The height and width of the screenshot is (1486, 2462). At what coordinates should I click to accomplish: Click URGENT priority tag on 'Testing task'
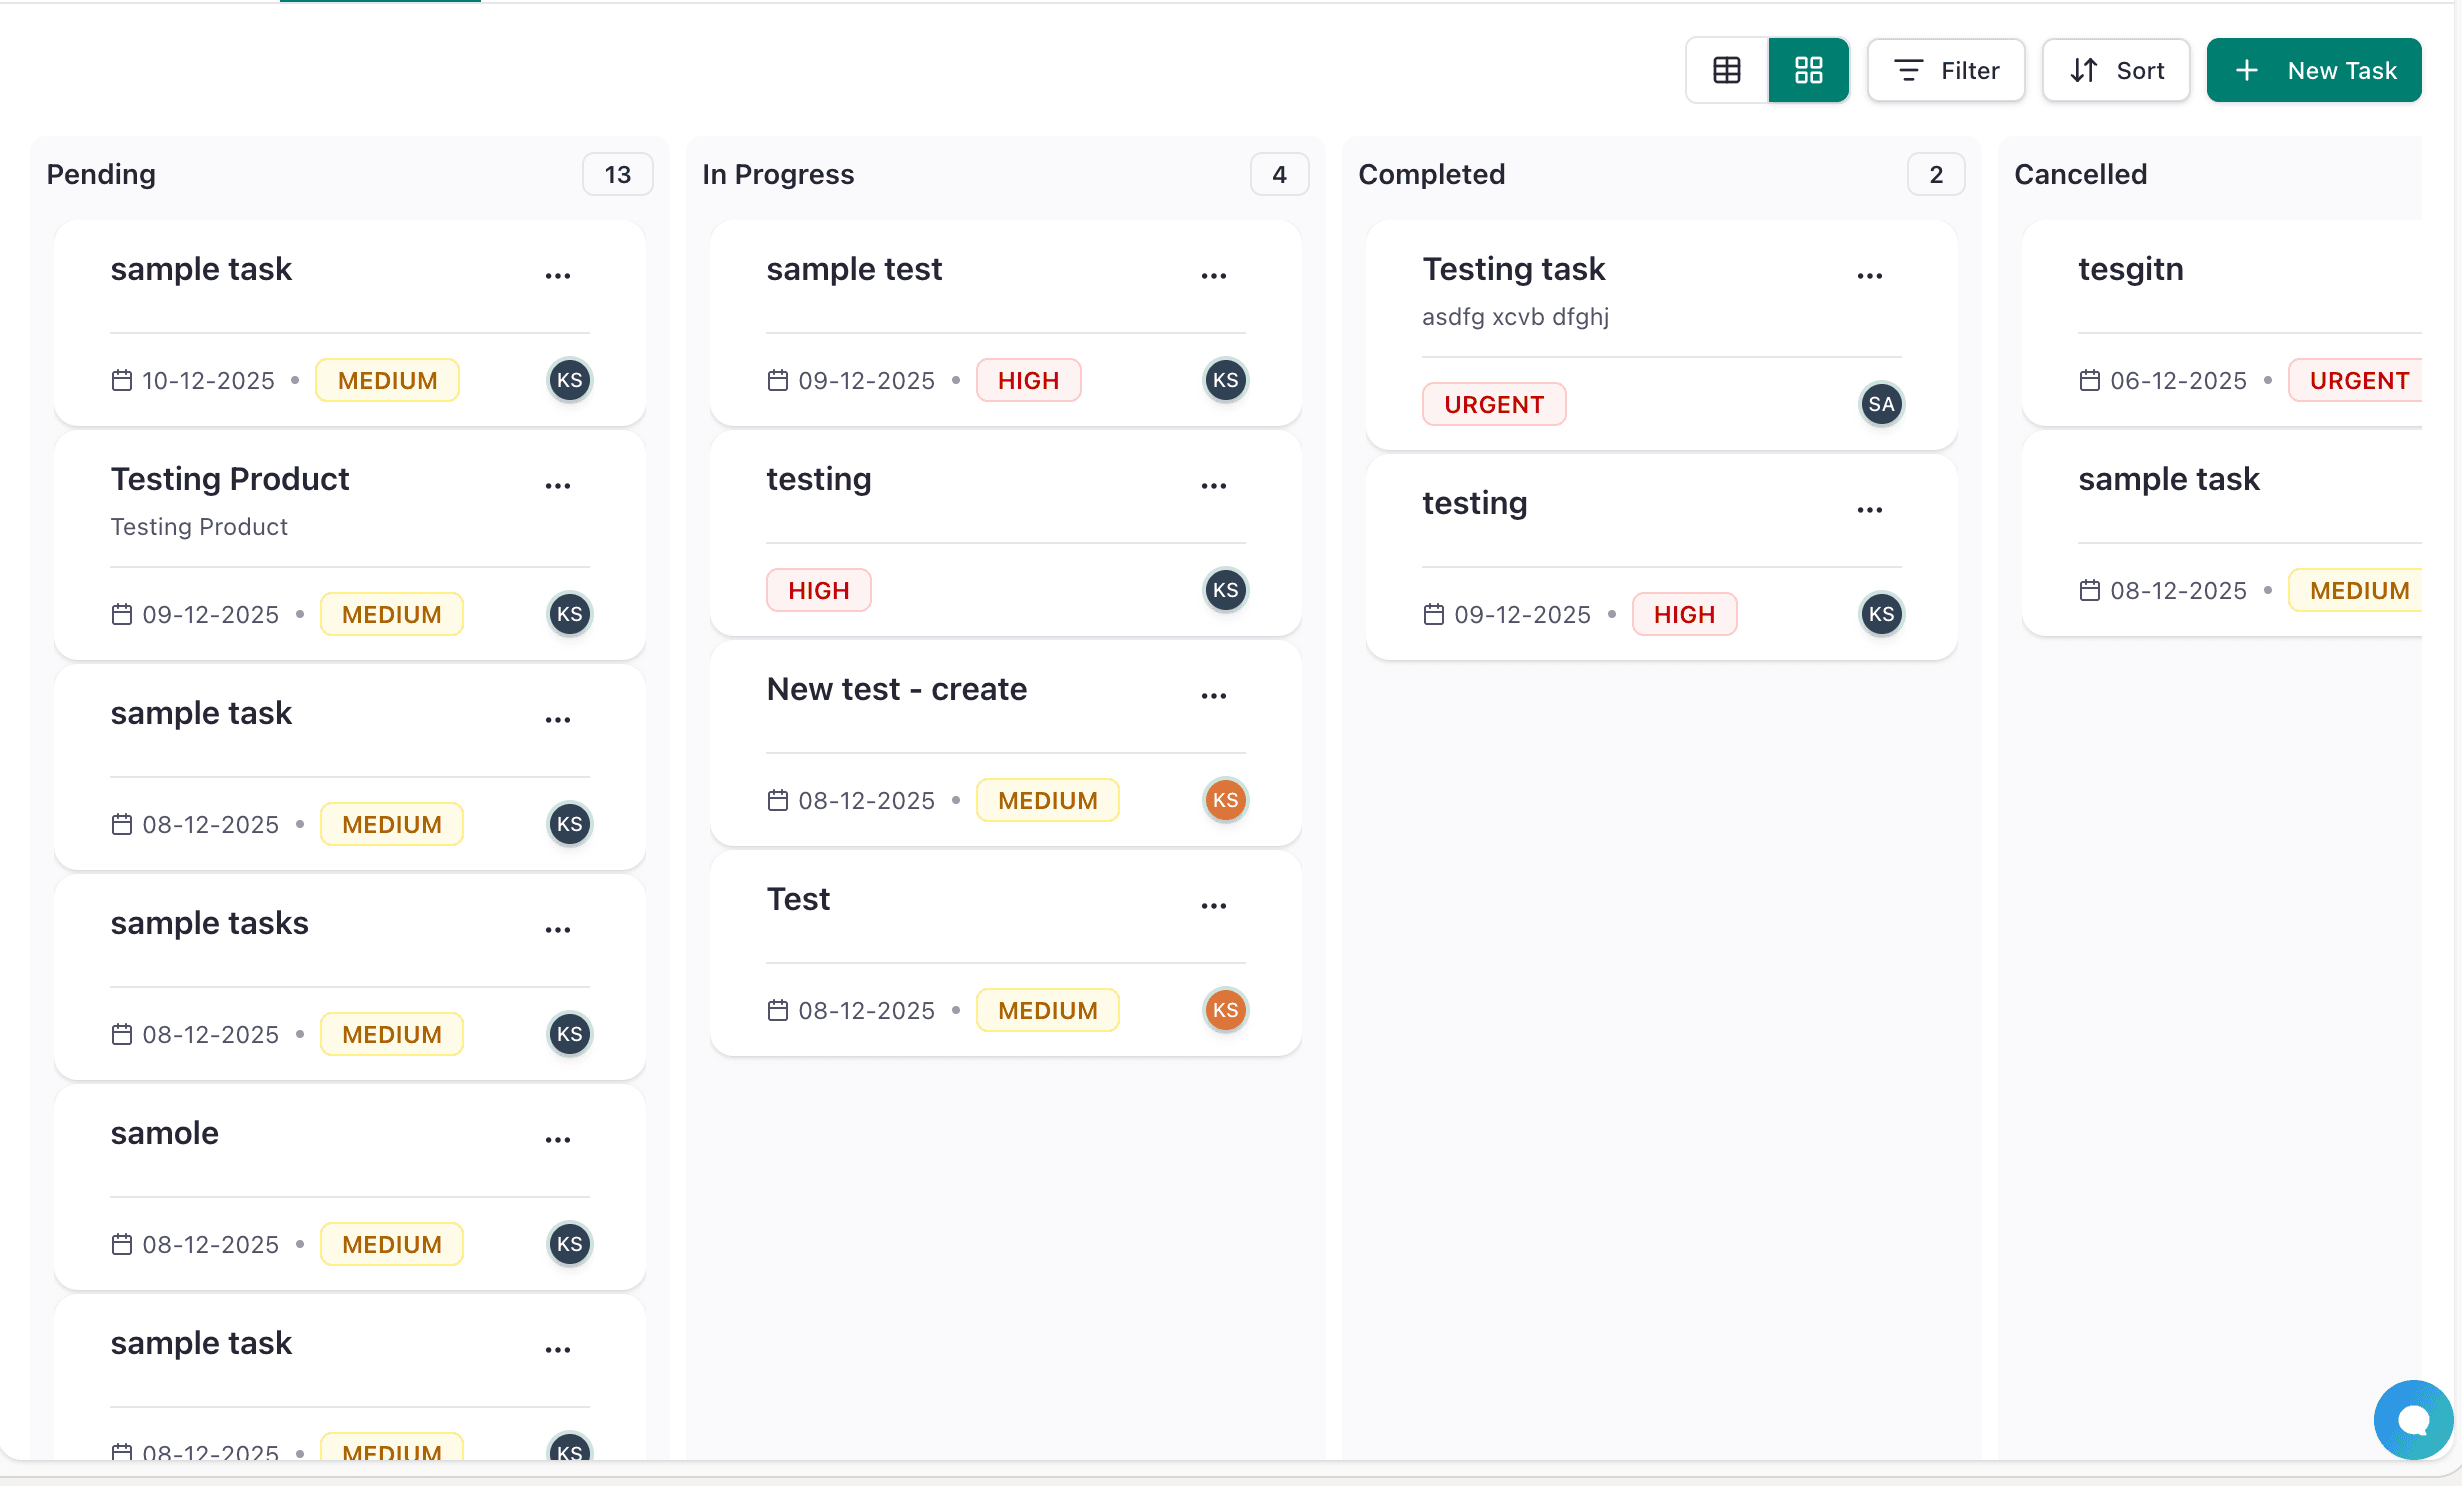coord(1494,404)
